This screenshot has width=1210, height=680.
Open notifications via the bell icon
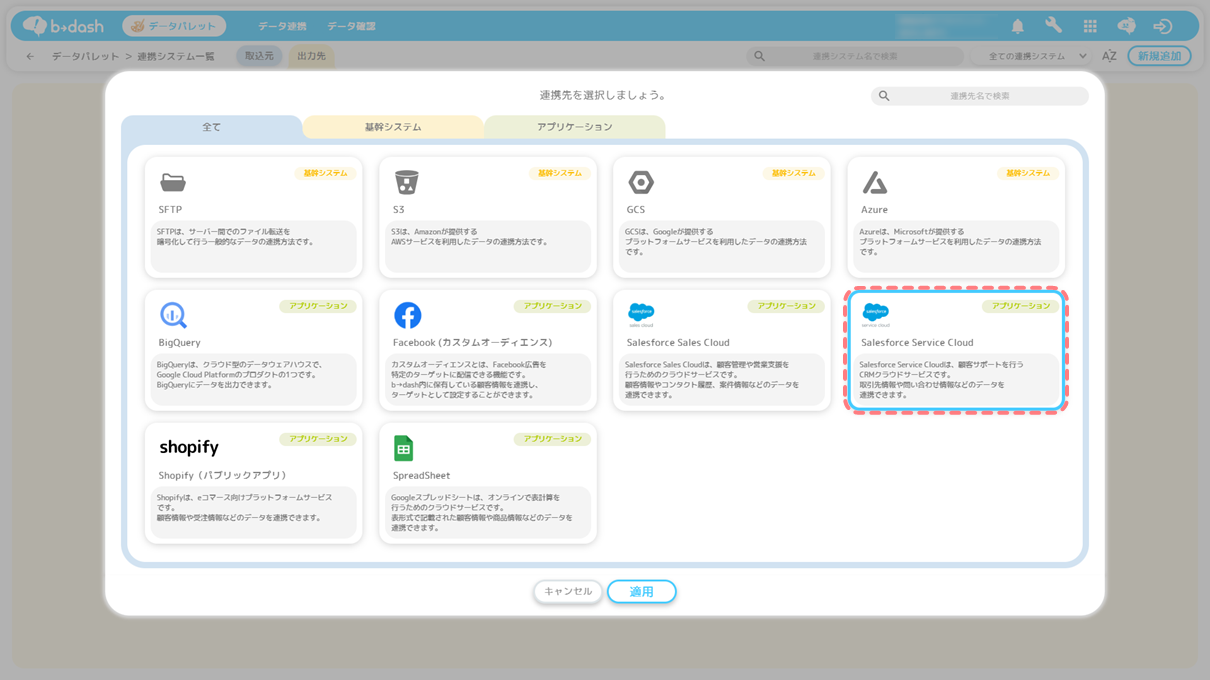pyautogui.click(x=1017, y=26)
